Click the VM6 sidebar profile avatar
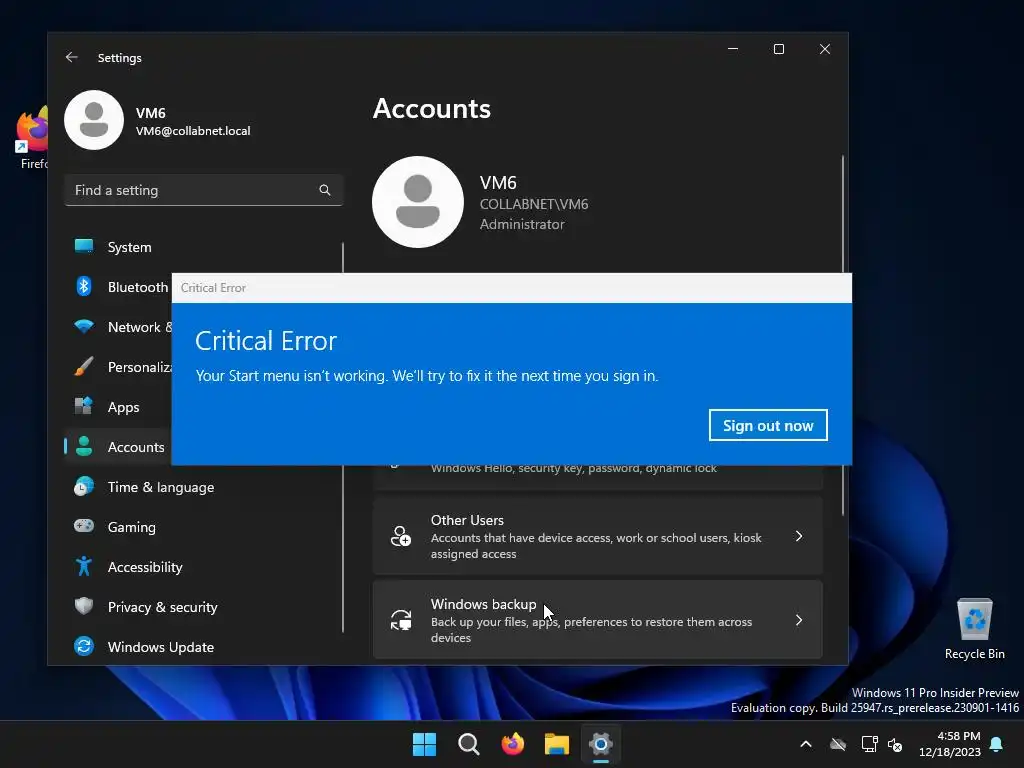The height and width of the screenshot is (768, 1024). 94,120
